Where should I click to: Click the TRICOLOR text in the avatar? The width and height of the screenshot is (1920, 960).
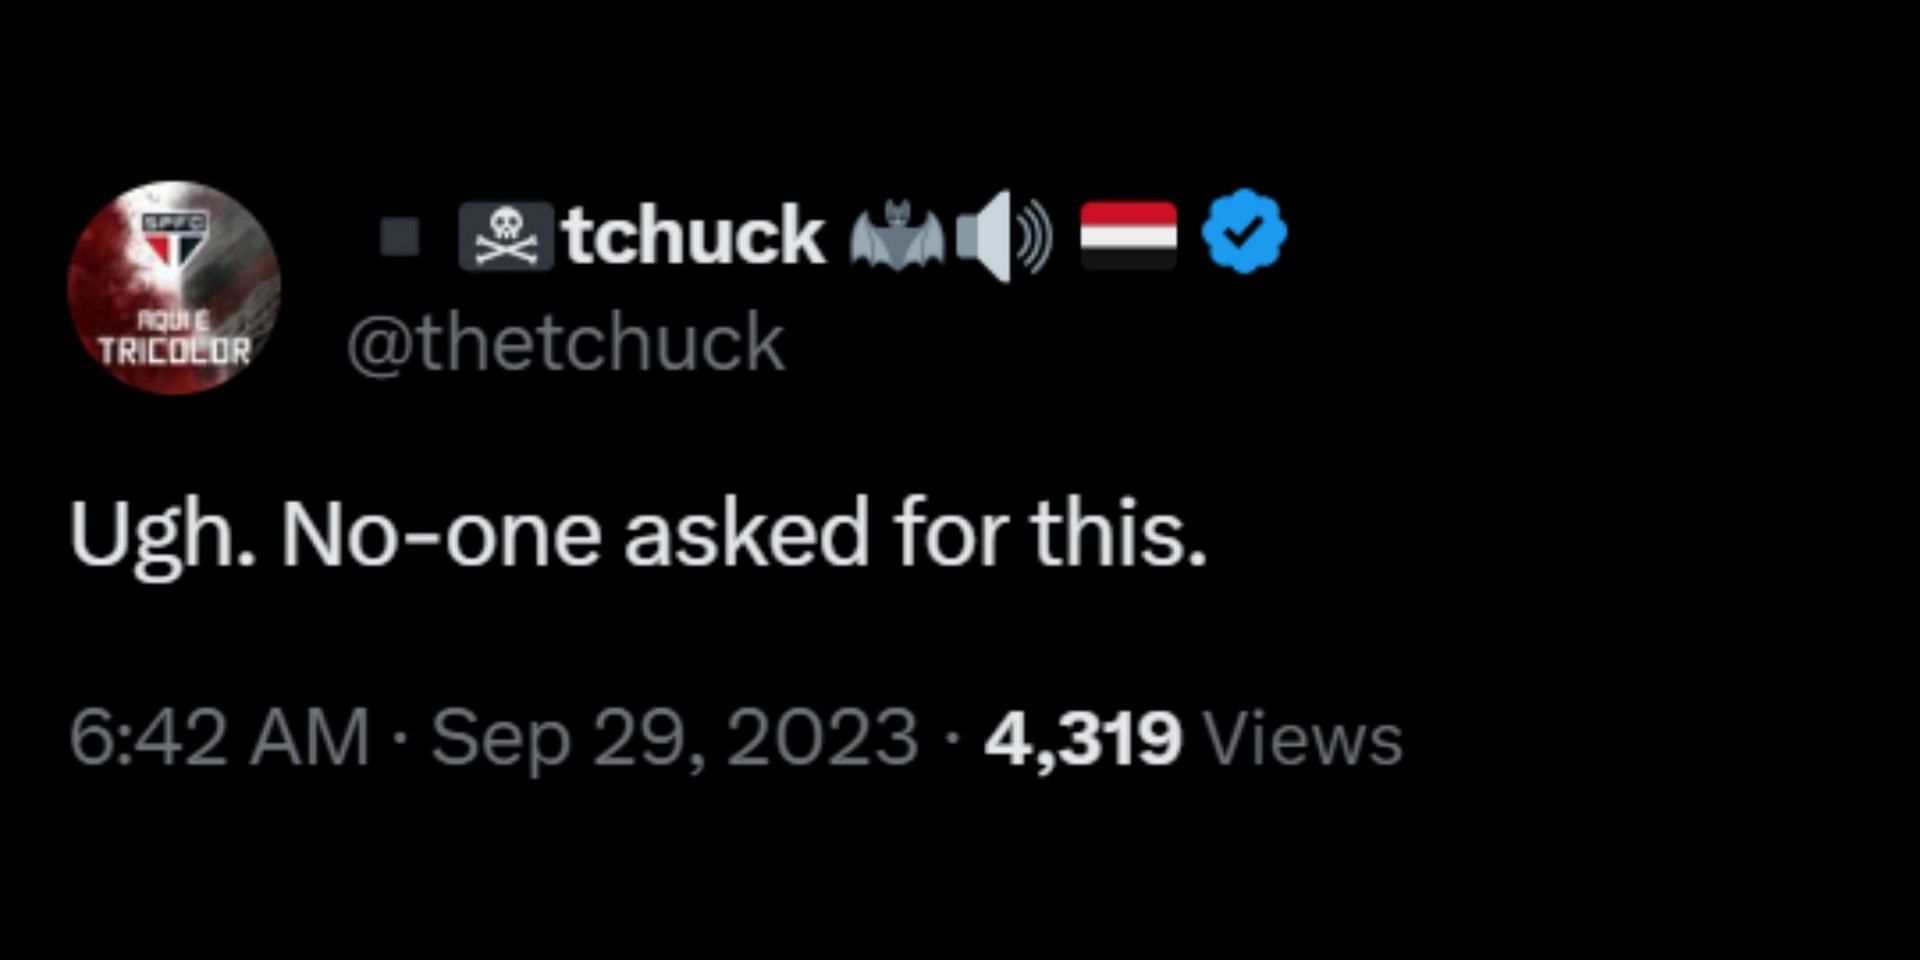point(174,350)
